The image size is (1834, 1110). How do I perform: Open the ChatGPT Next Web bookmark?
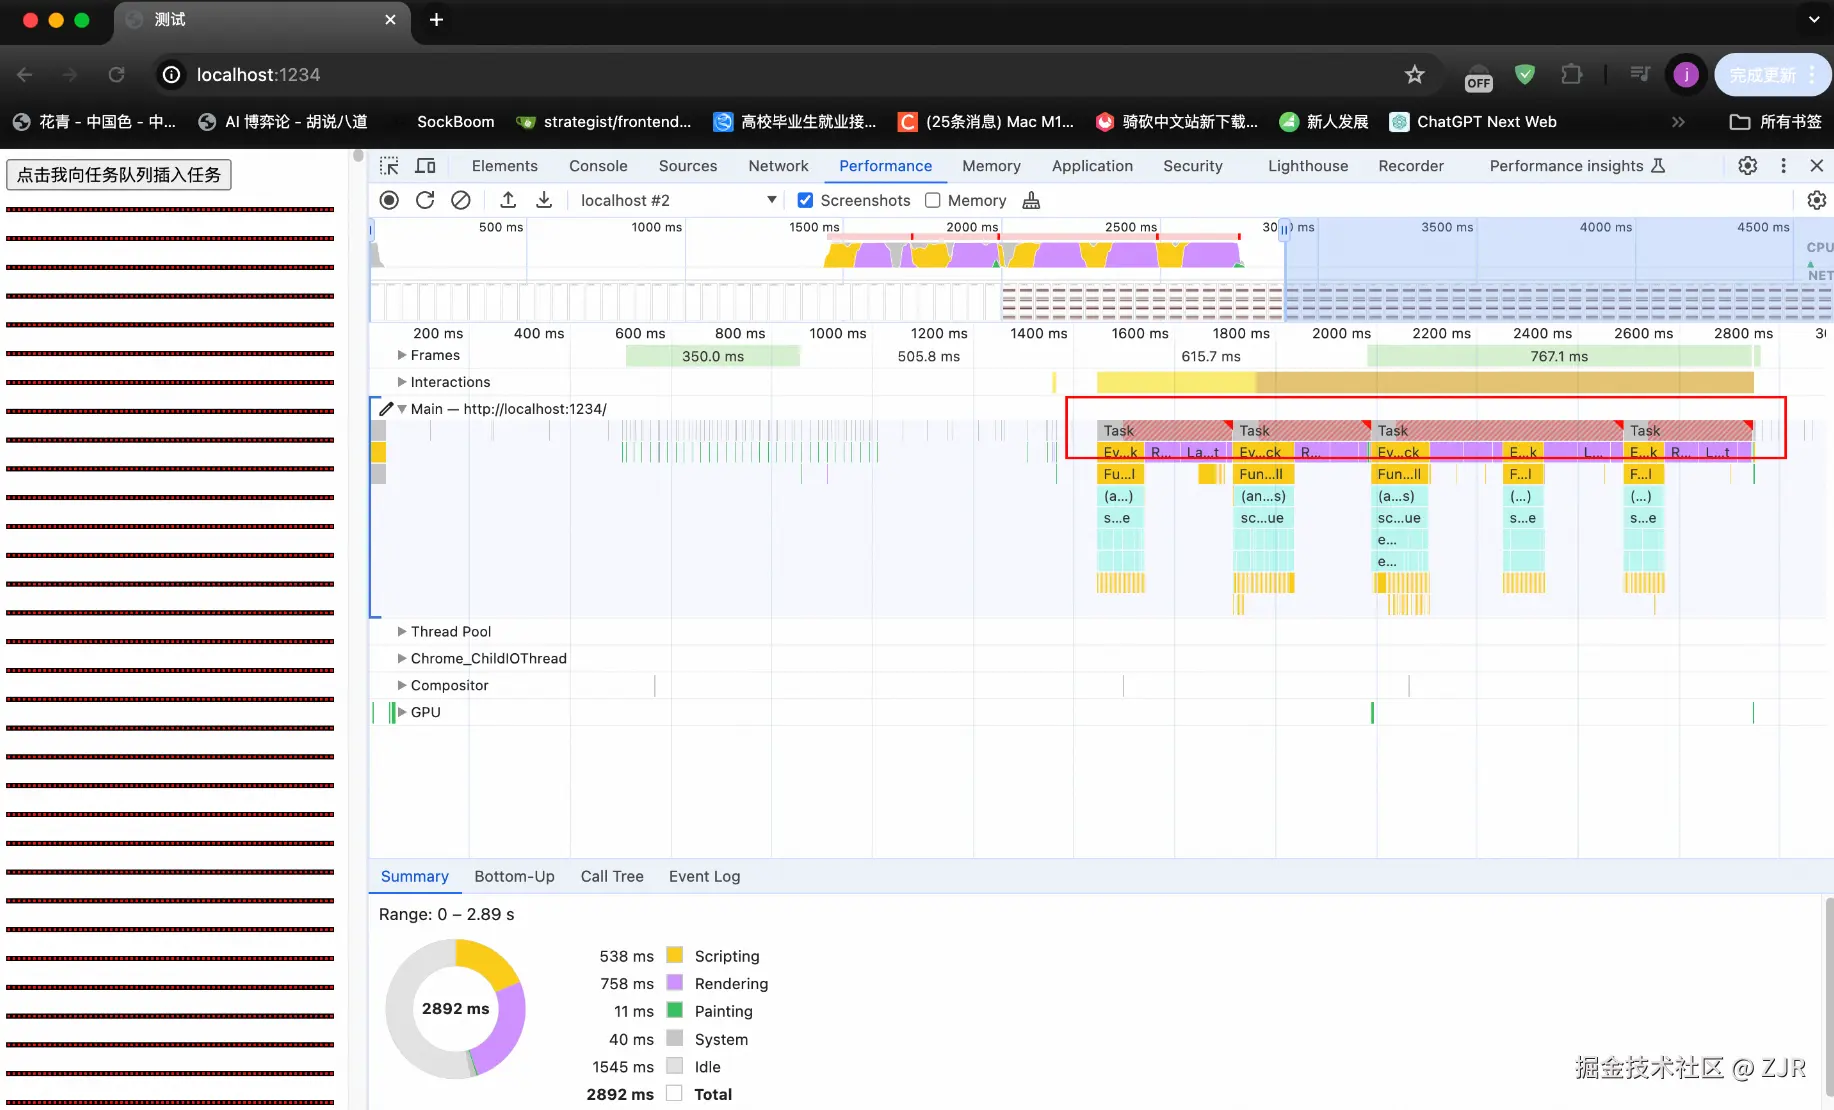[1473, 122]
